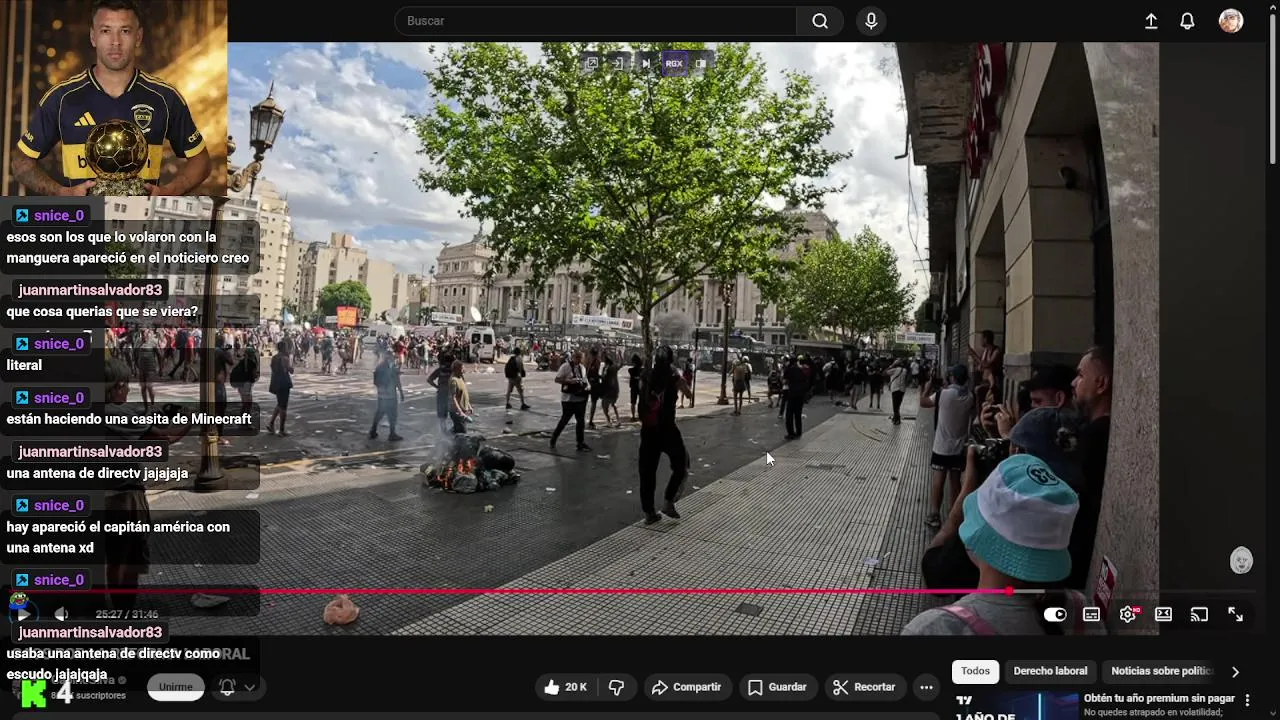Image resolution: width=1280 pixels, height=720 pixels.
Task: Click the side-panel overlay icon
Action: tap(701, 63)
